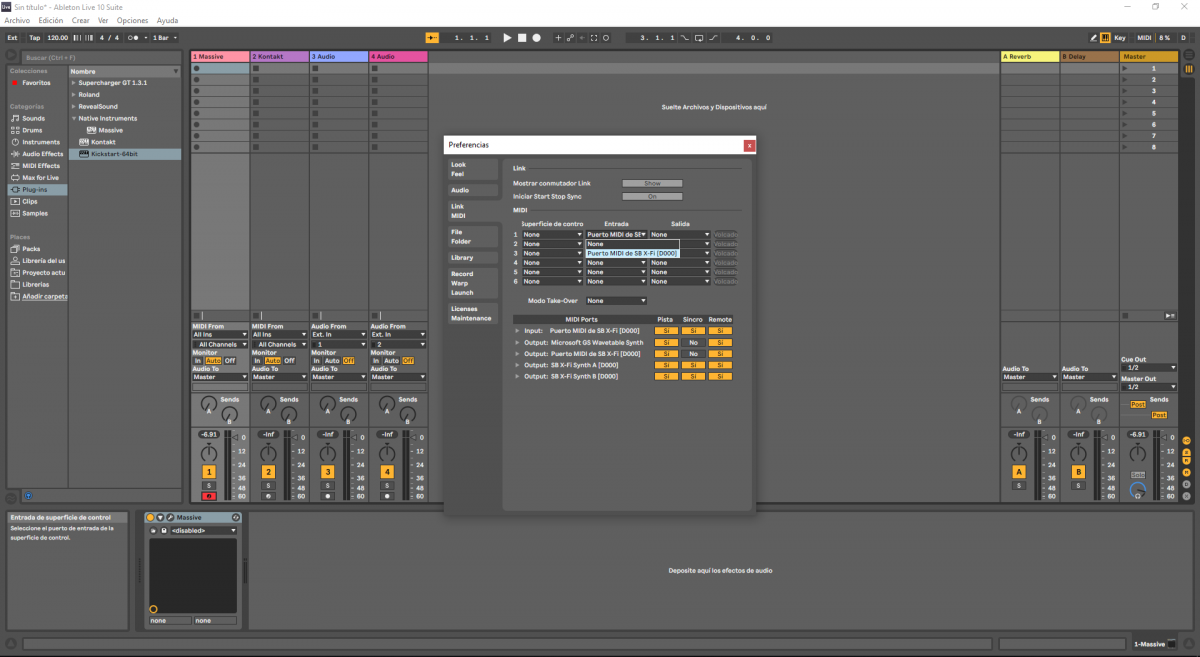Open Massive plug-in editor wrench icon
The height and width of the screenshot is (657, 1200).
171,517
